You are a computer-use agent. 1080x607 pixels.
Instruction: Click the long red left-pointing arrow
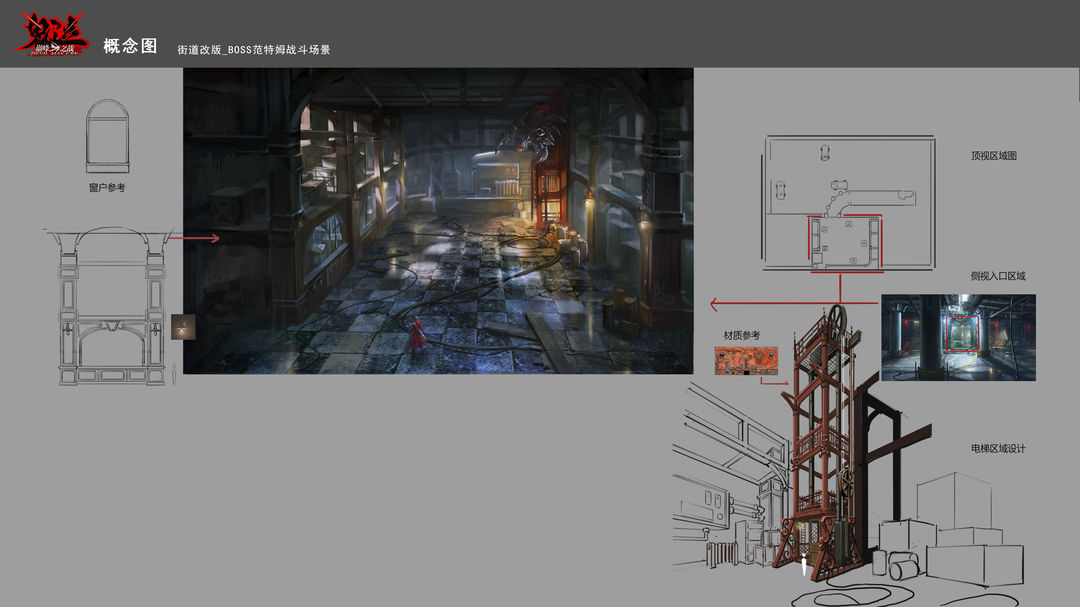796,304
